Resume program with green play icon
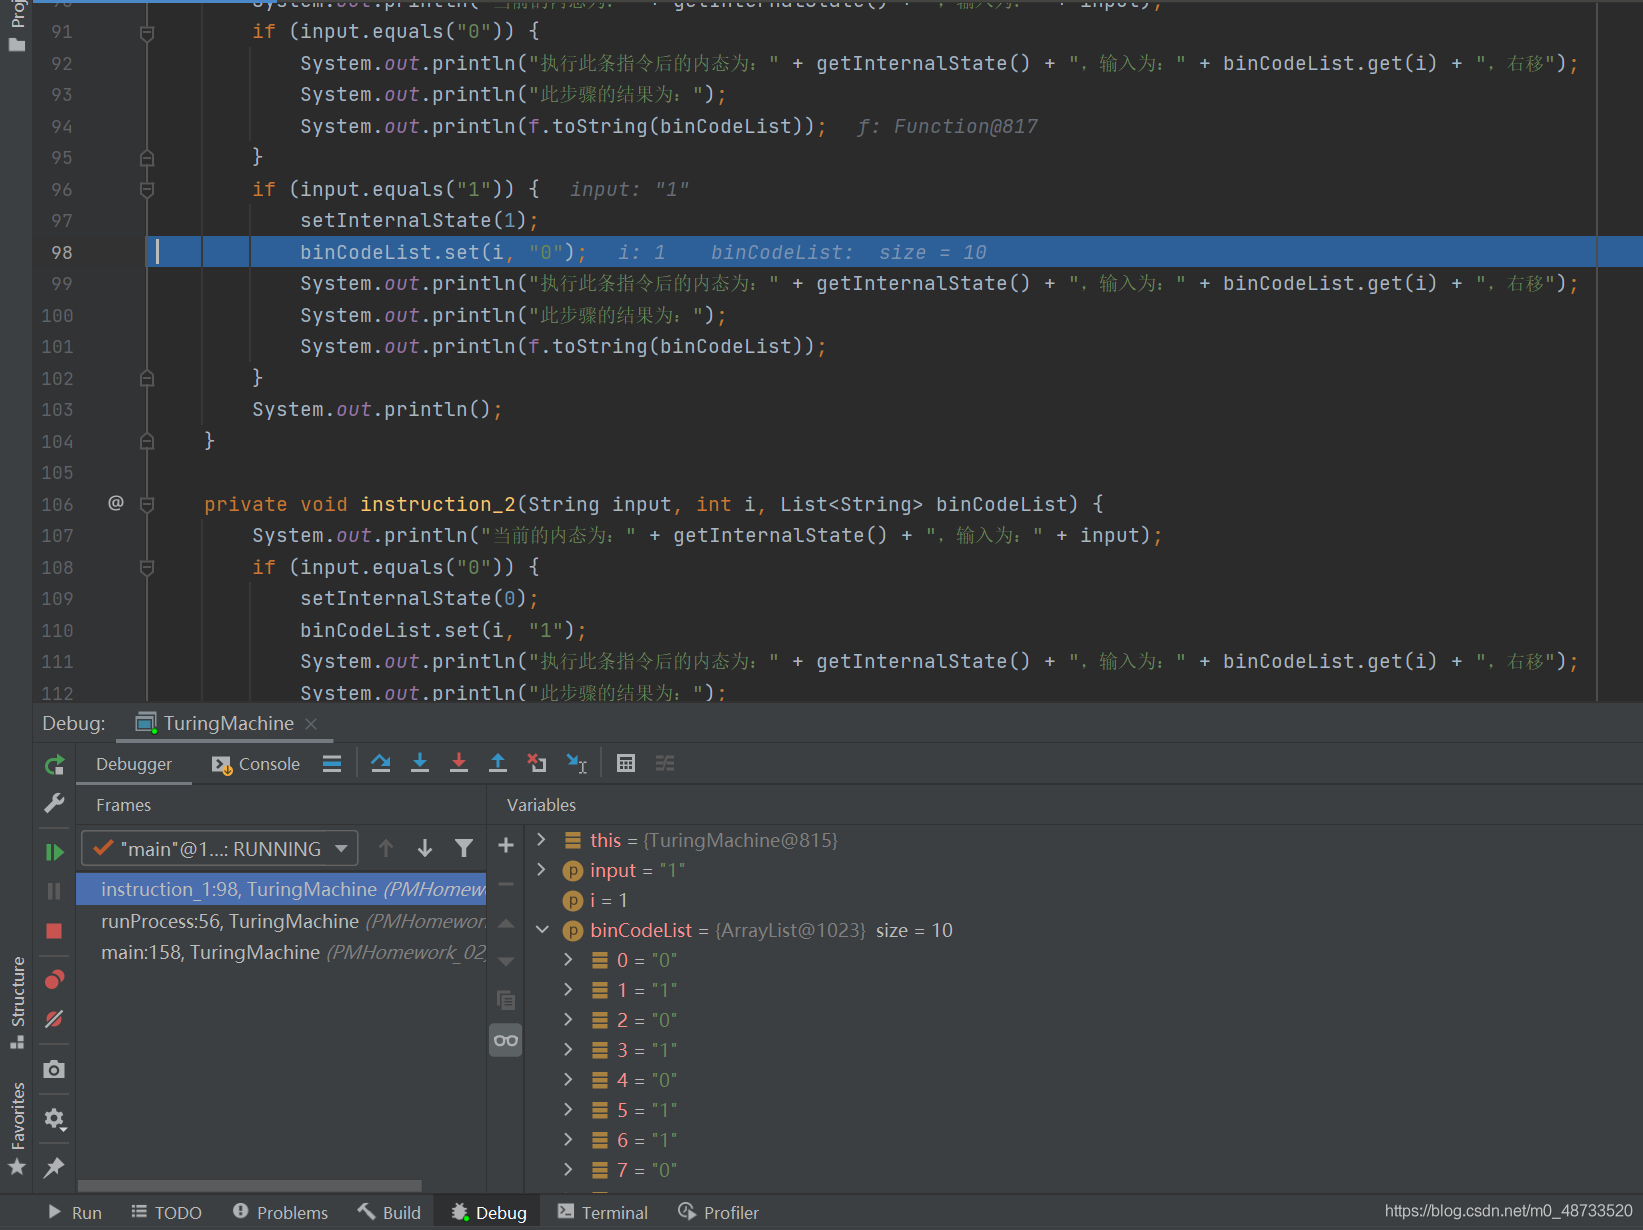1643x1230 pixels. tap(54, 852)
